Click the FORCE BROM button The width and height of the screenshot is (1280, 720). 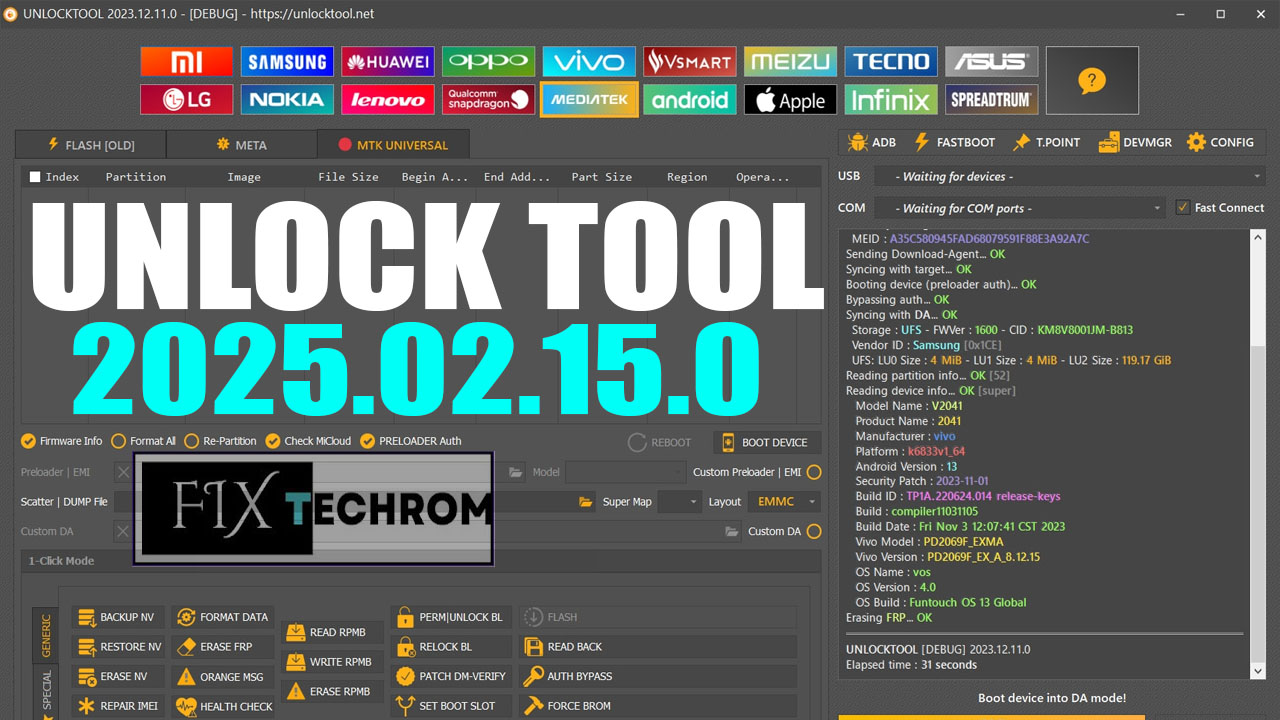(x=657, y=706)
